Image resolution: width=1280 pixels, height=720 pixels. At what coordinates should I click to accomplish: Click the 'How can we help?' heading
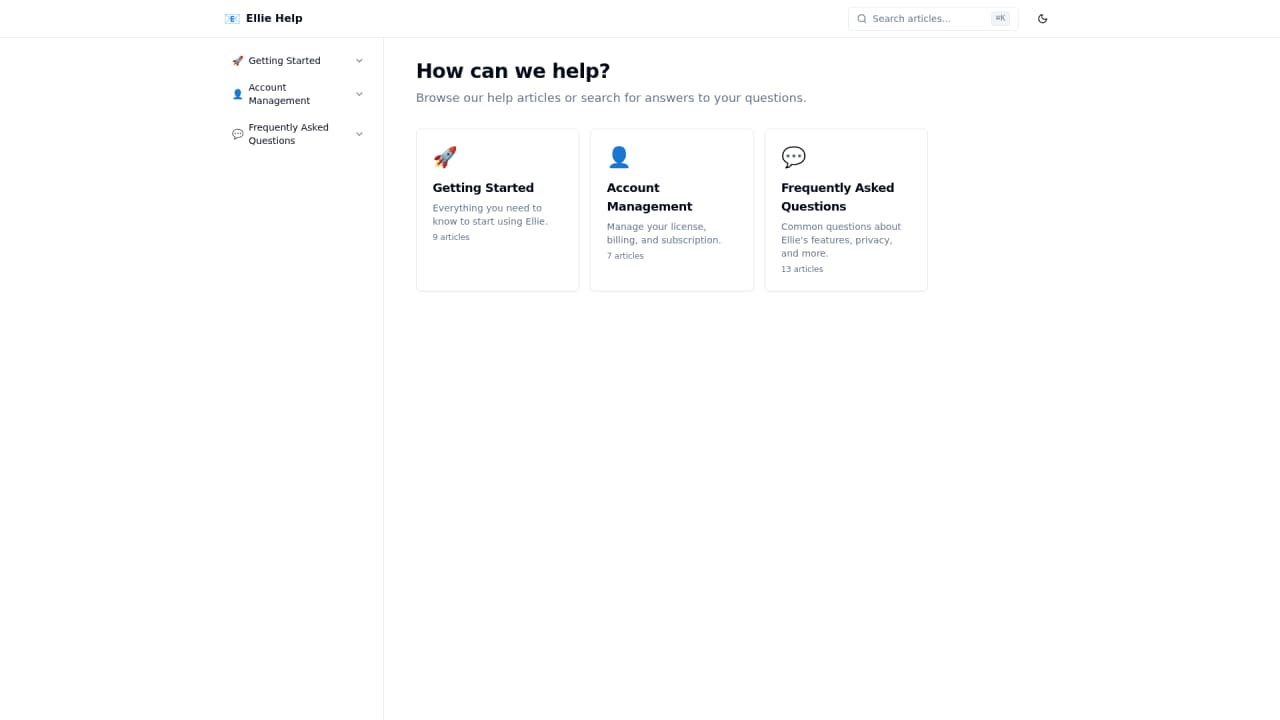(x=513, y=71)
